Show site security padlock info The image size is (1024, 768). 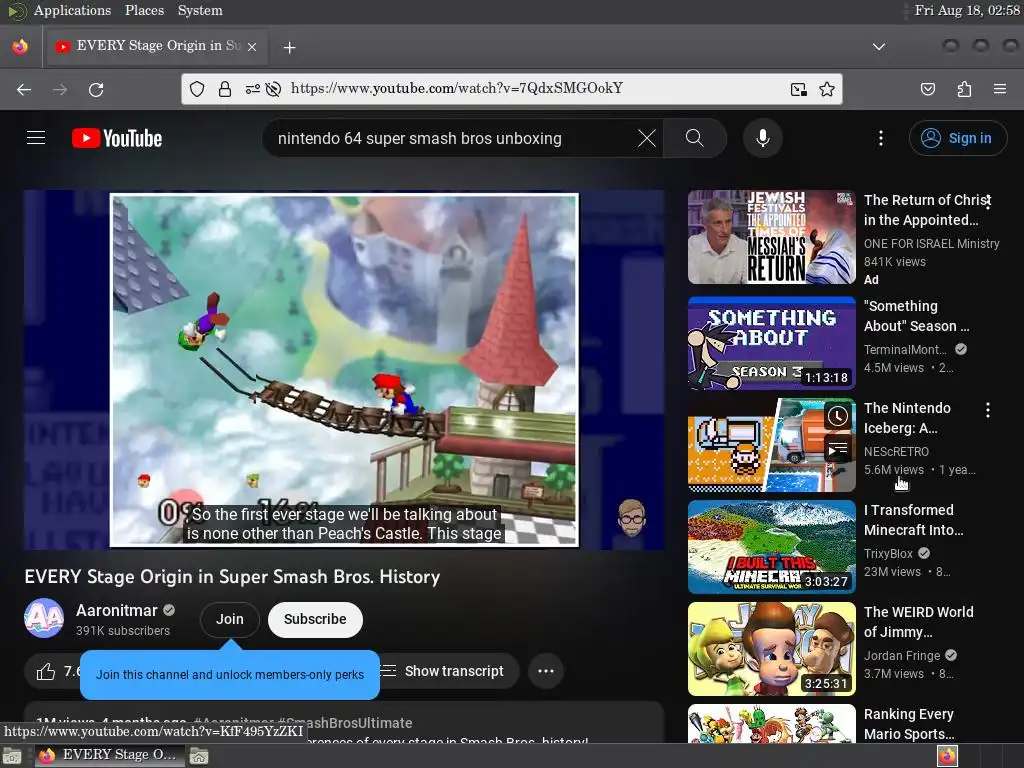pos(225,89)
